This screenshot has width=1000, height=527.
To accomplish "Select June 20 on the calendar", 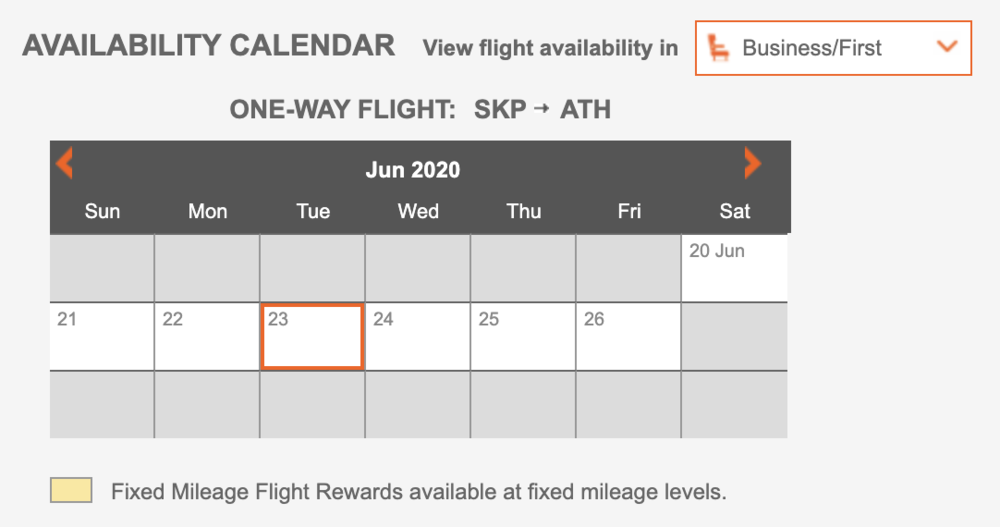I will pos(734,268).
